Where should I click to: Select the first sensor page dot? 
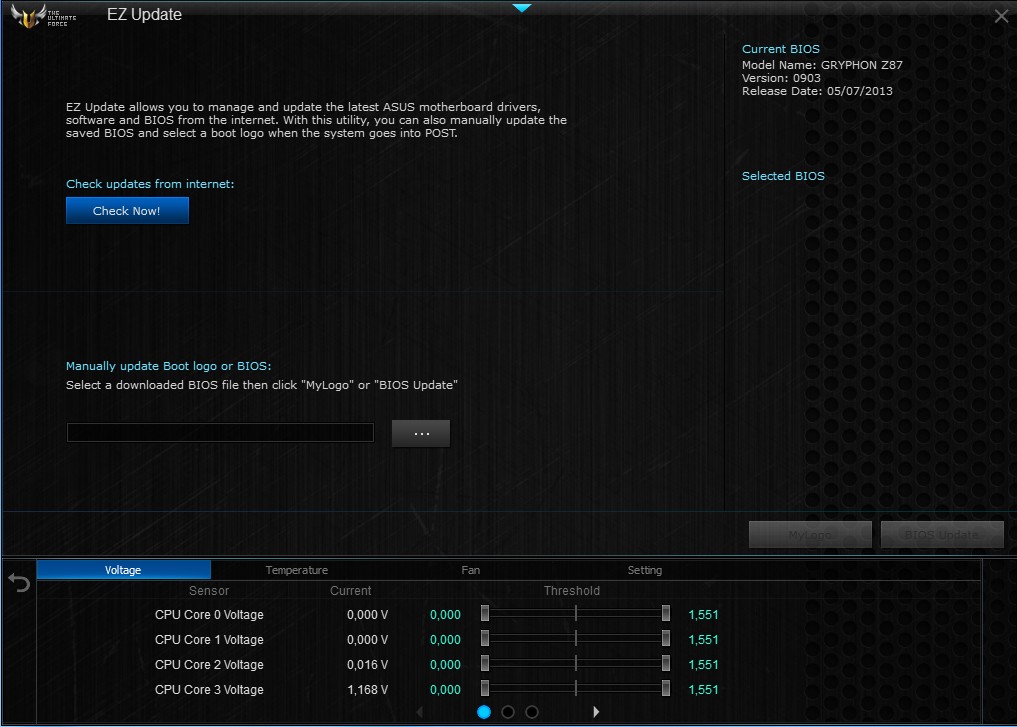coord(484,712)
